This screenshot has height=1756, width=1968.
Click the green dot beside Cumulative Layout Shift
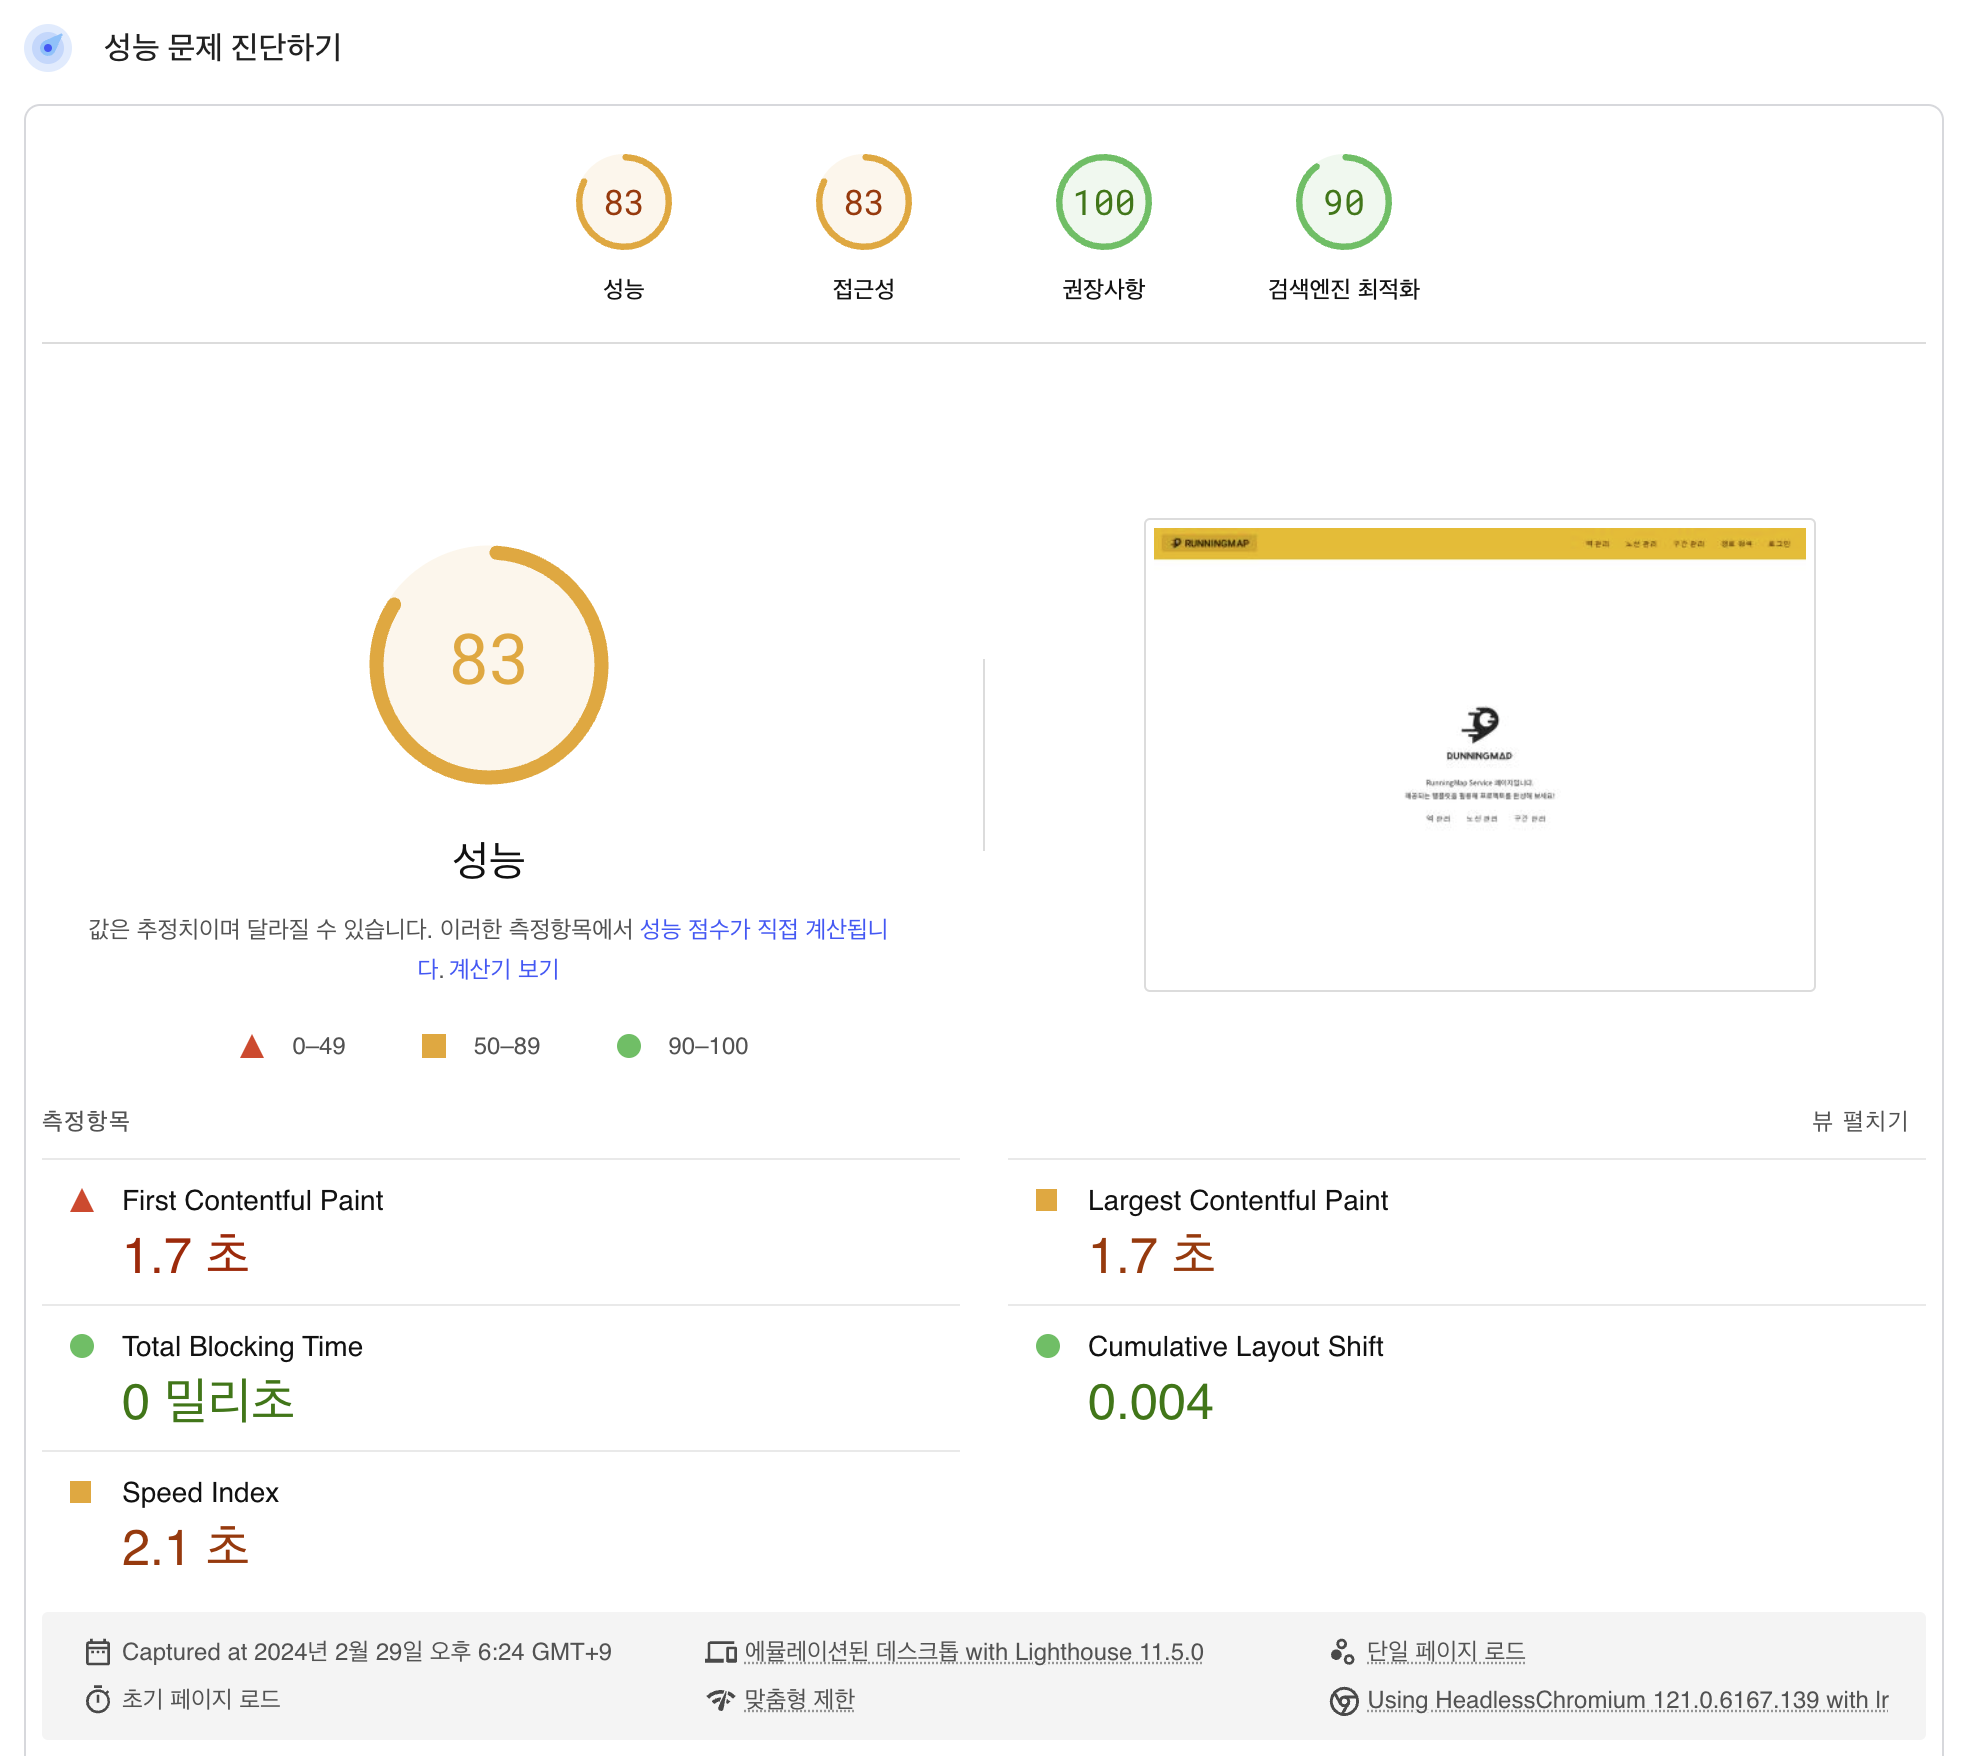click(1048, 1346)
